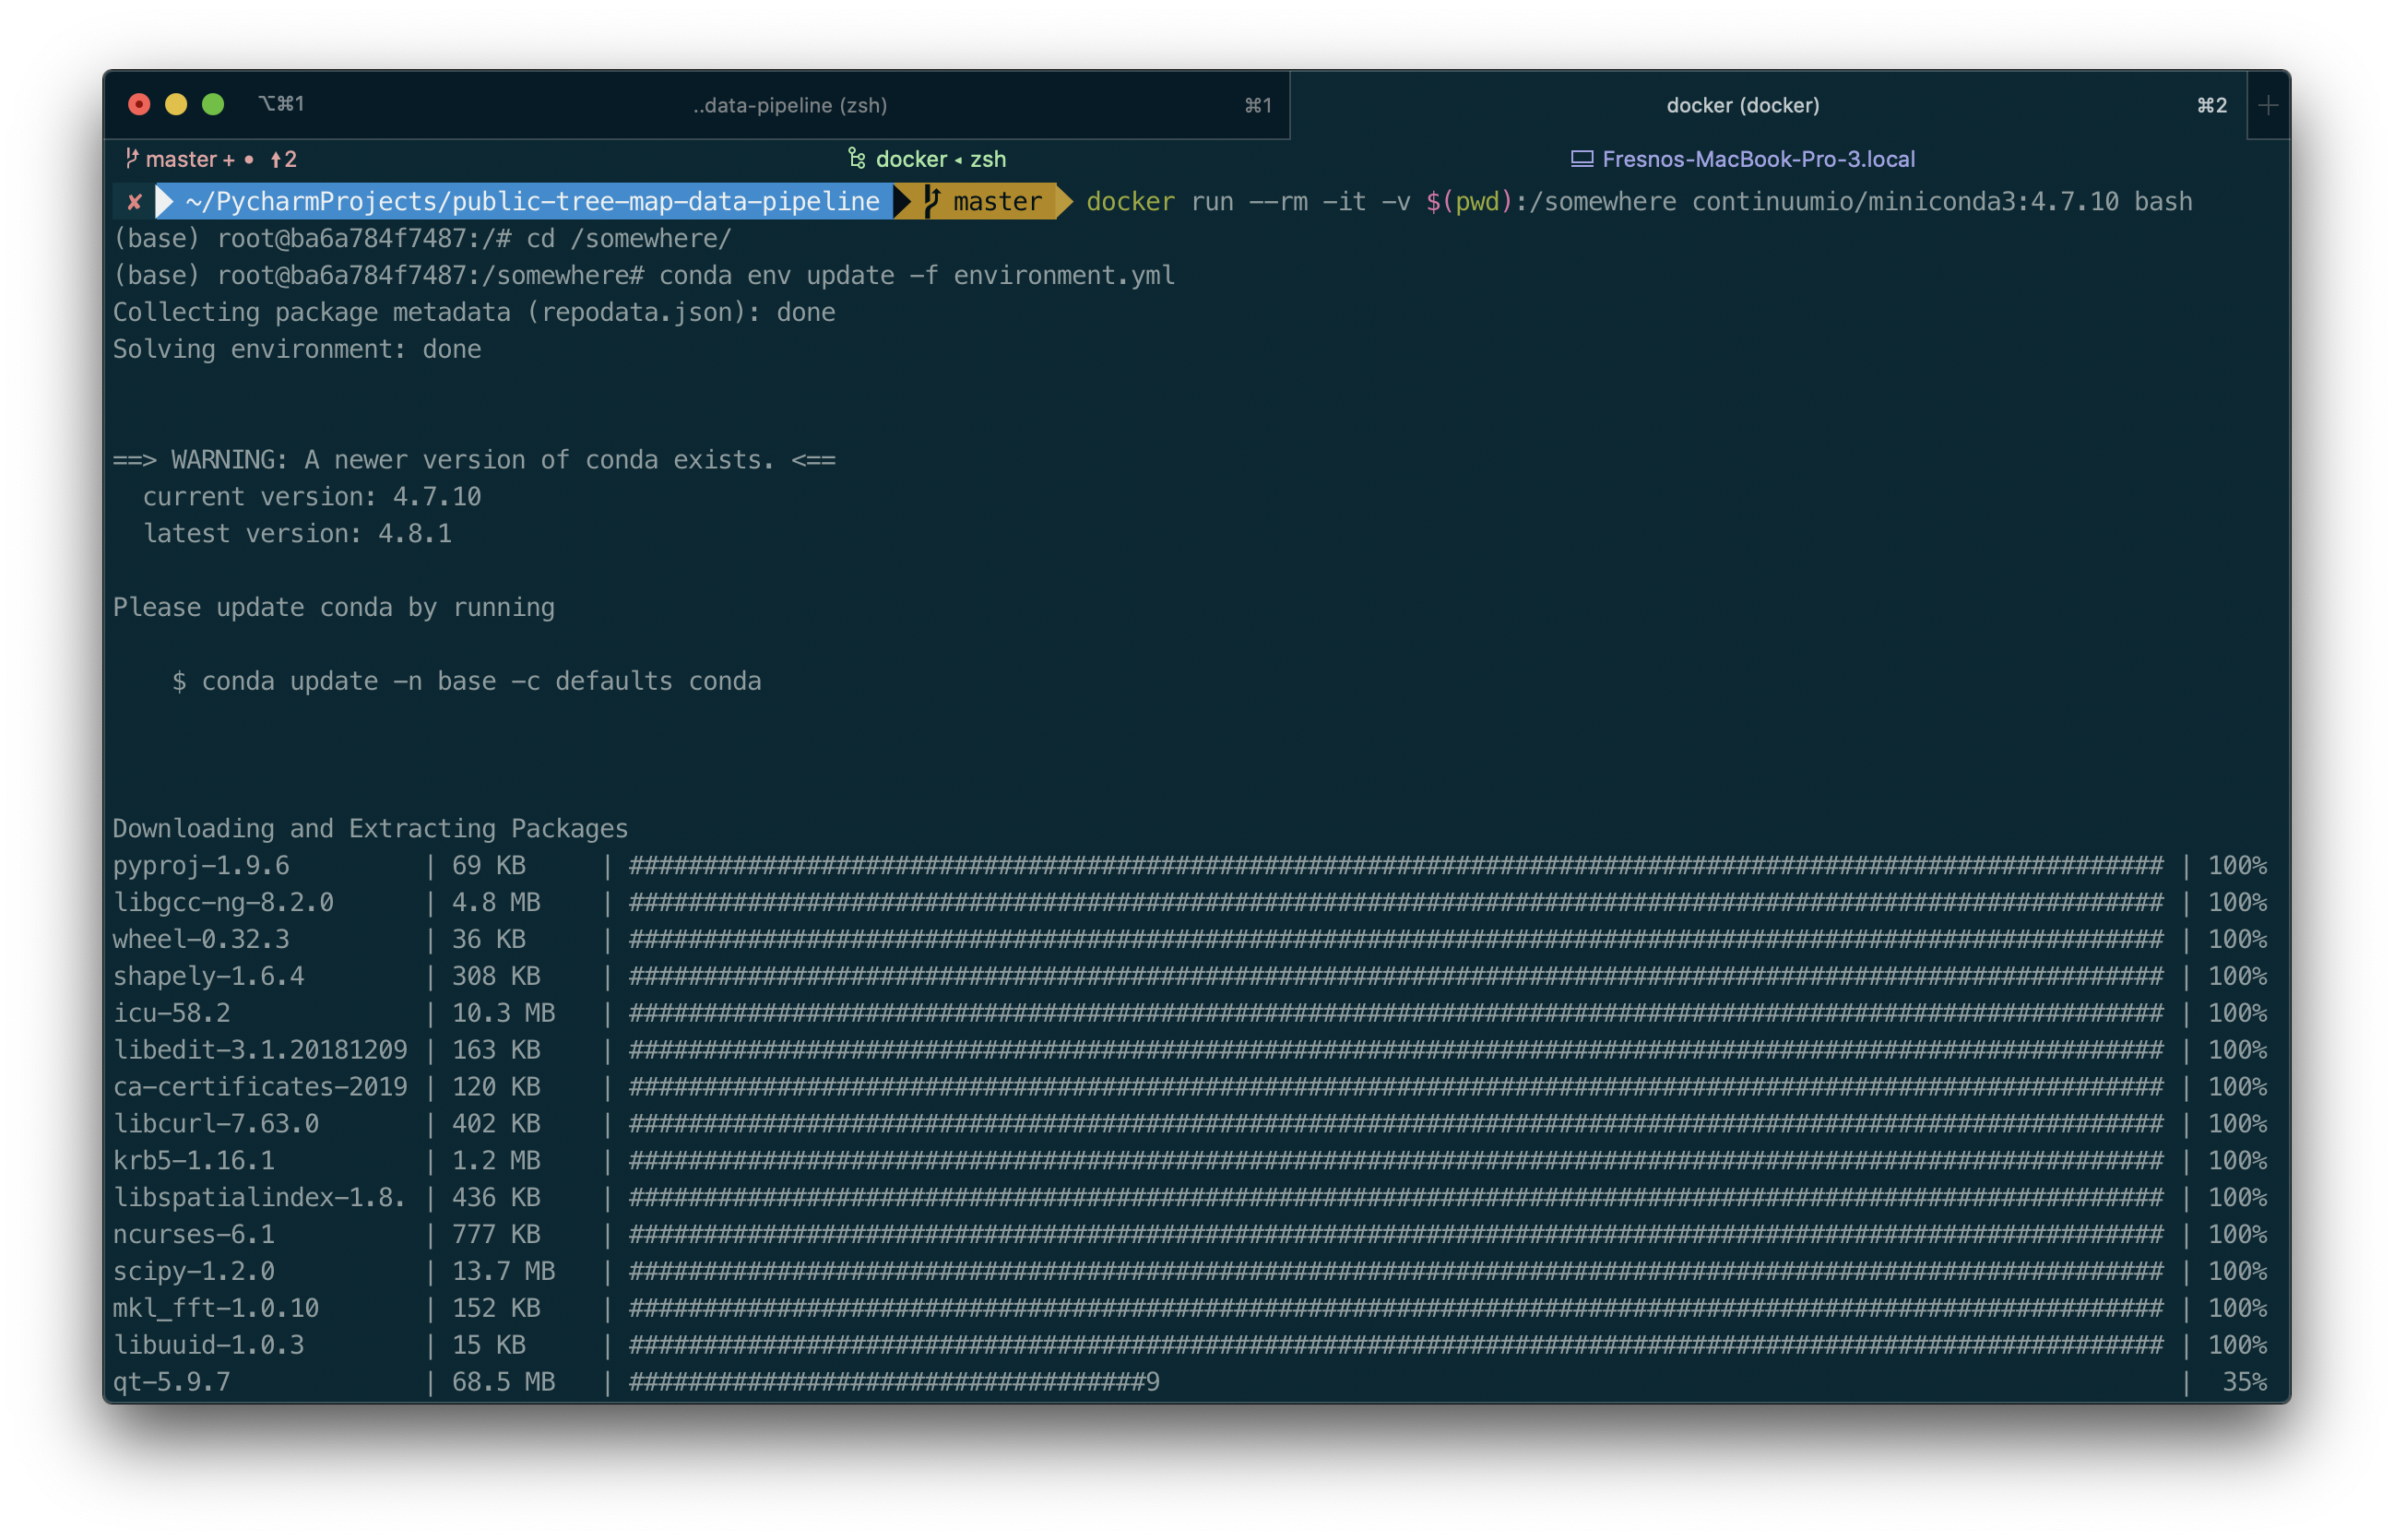Click the 'master + • ↑2' git status
This screenshot has width=2394, height=1540.
click(x=221, y=159)
